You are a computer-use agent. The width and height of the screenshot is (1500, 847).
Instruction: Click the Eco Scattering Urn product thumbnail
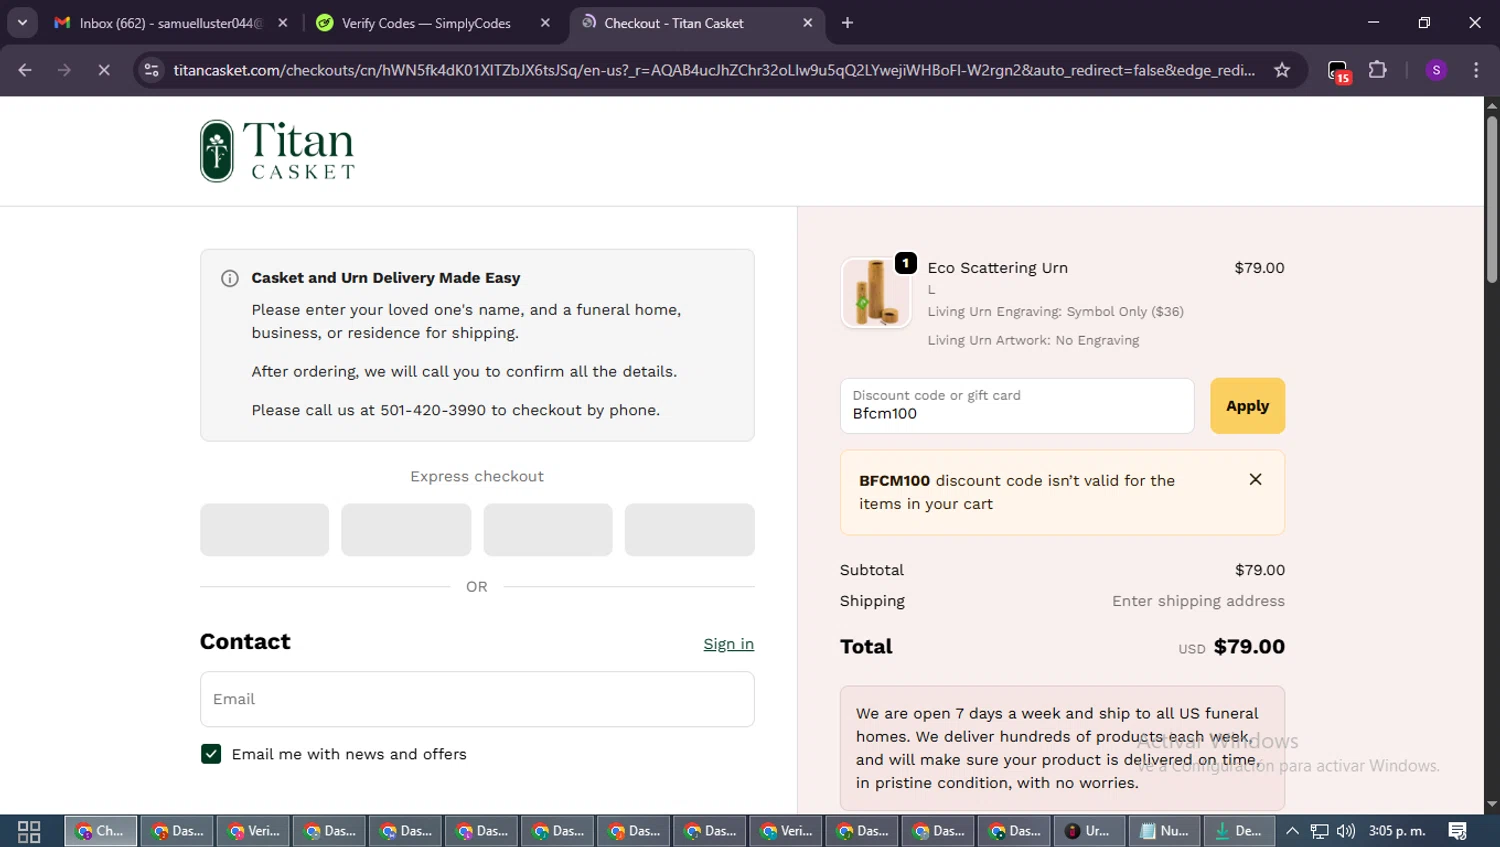click(x=876, y=293)
